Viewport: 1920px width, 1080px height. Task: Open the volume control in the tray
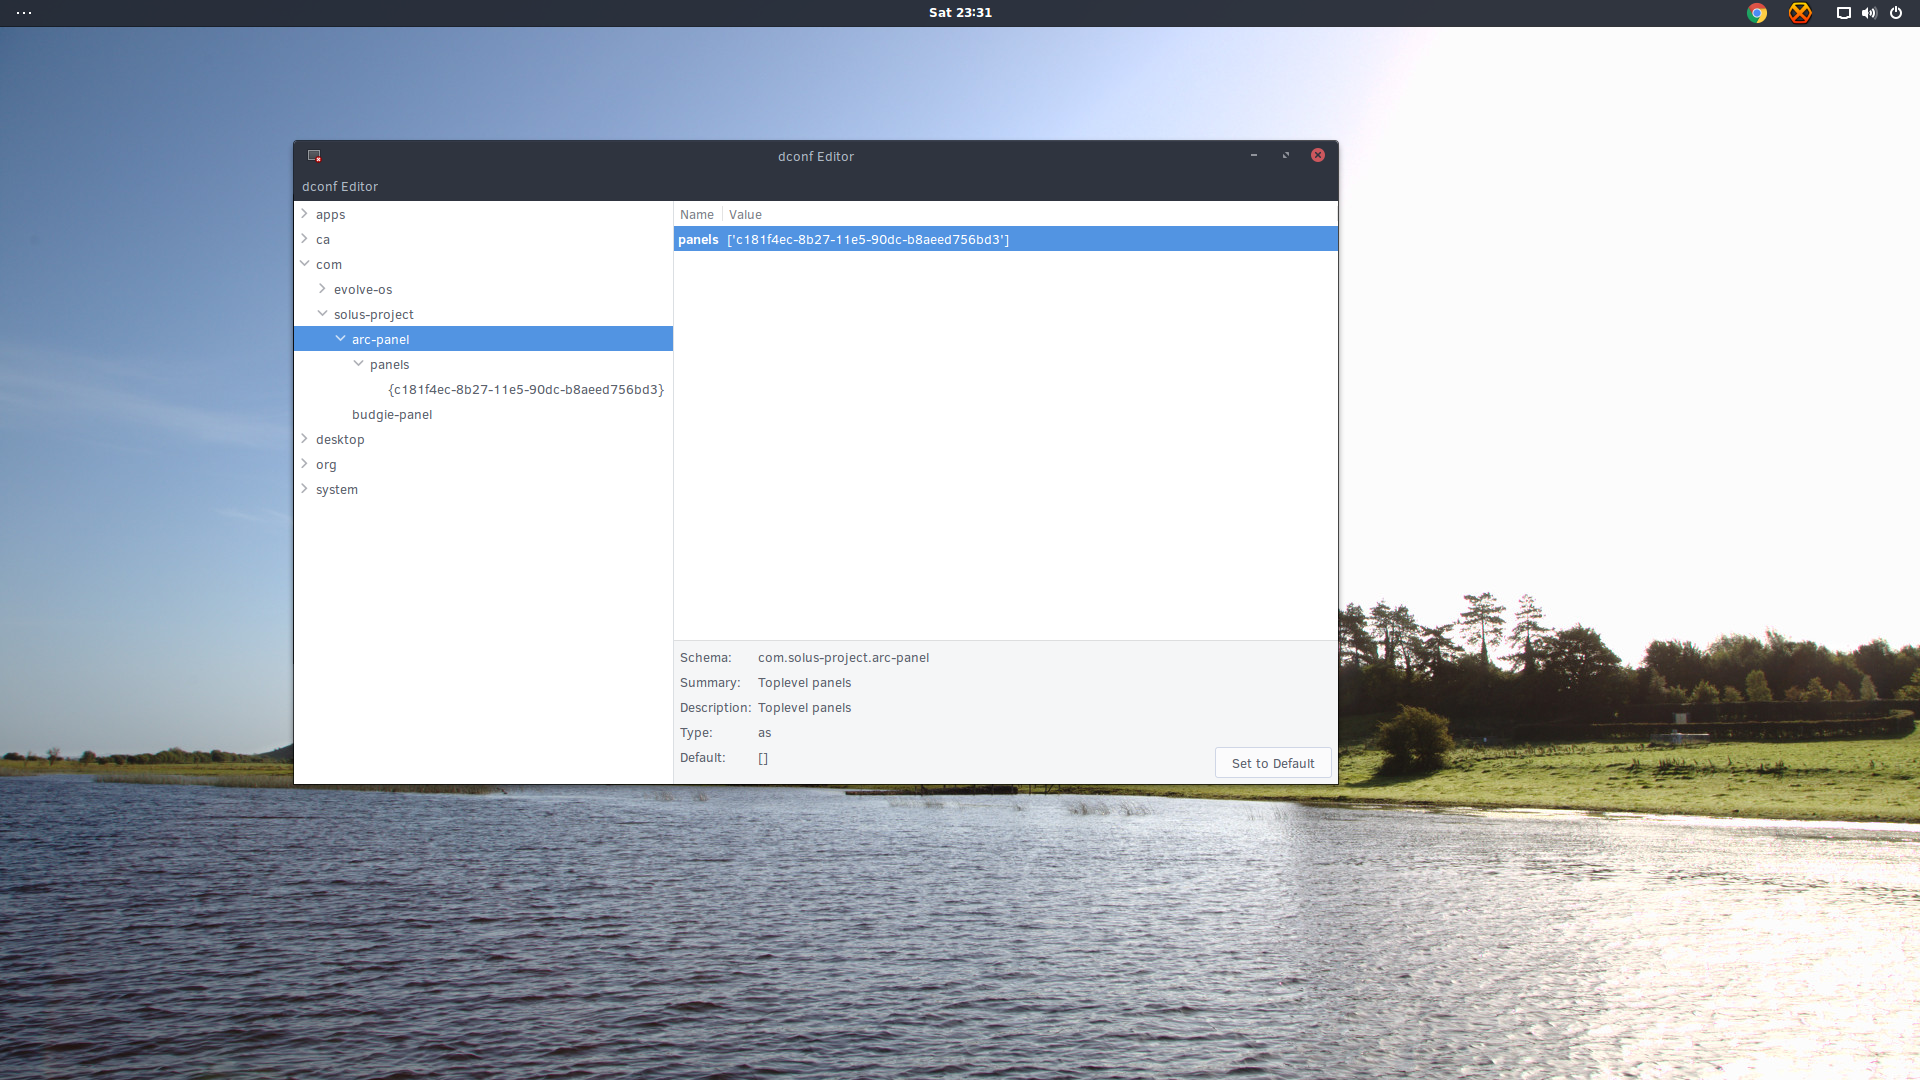coord(1869,13)
